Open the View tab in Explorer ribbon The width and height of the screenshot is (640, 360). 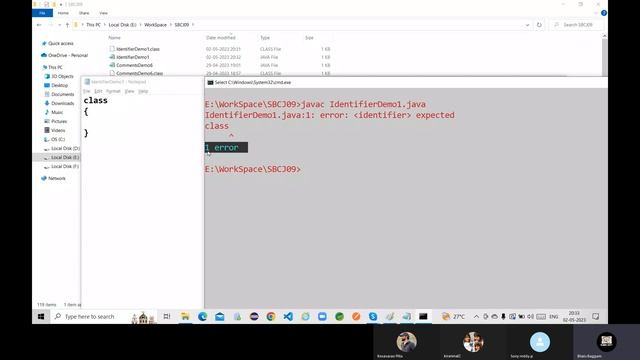tap(104, 13)
